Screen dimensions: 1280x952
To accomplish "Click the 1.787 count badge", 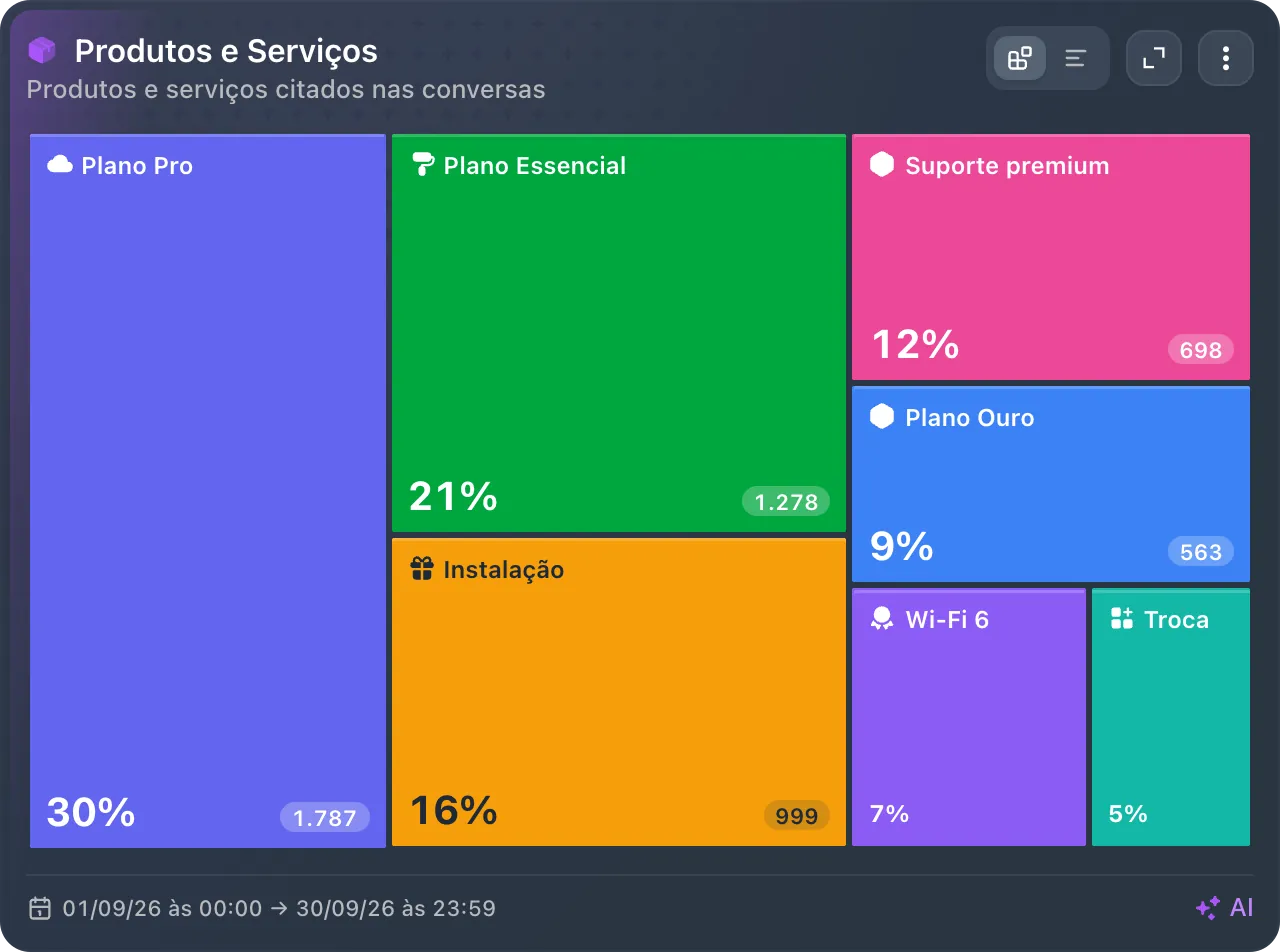I will (x=325, y=817).
